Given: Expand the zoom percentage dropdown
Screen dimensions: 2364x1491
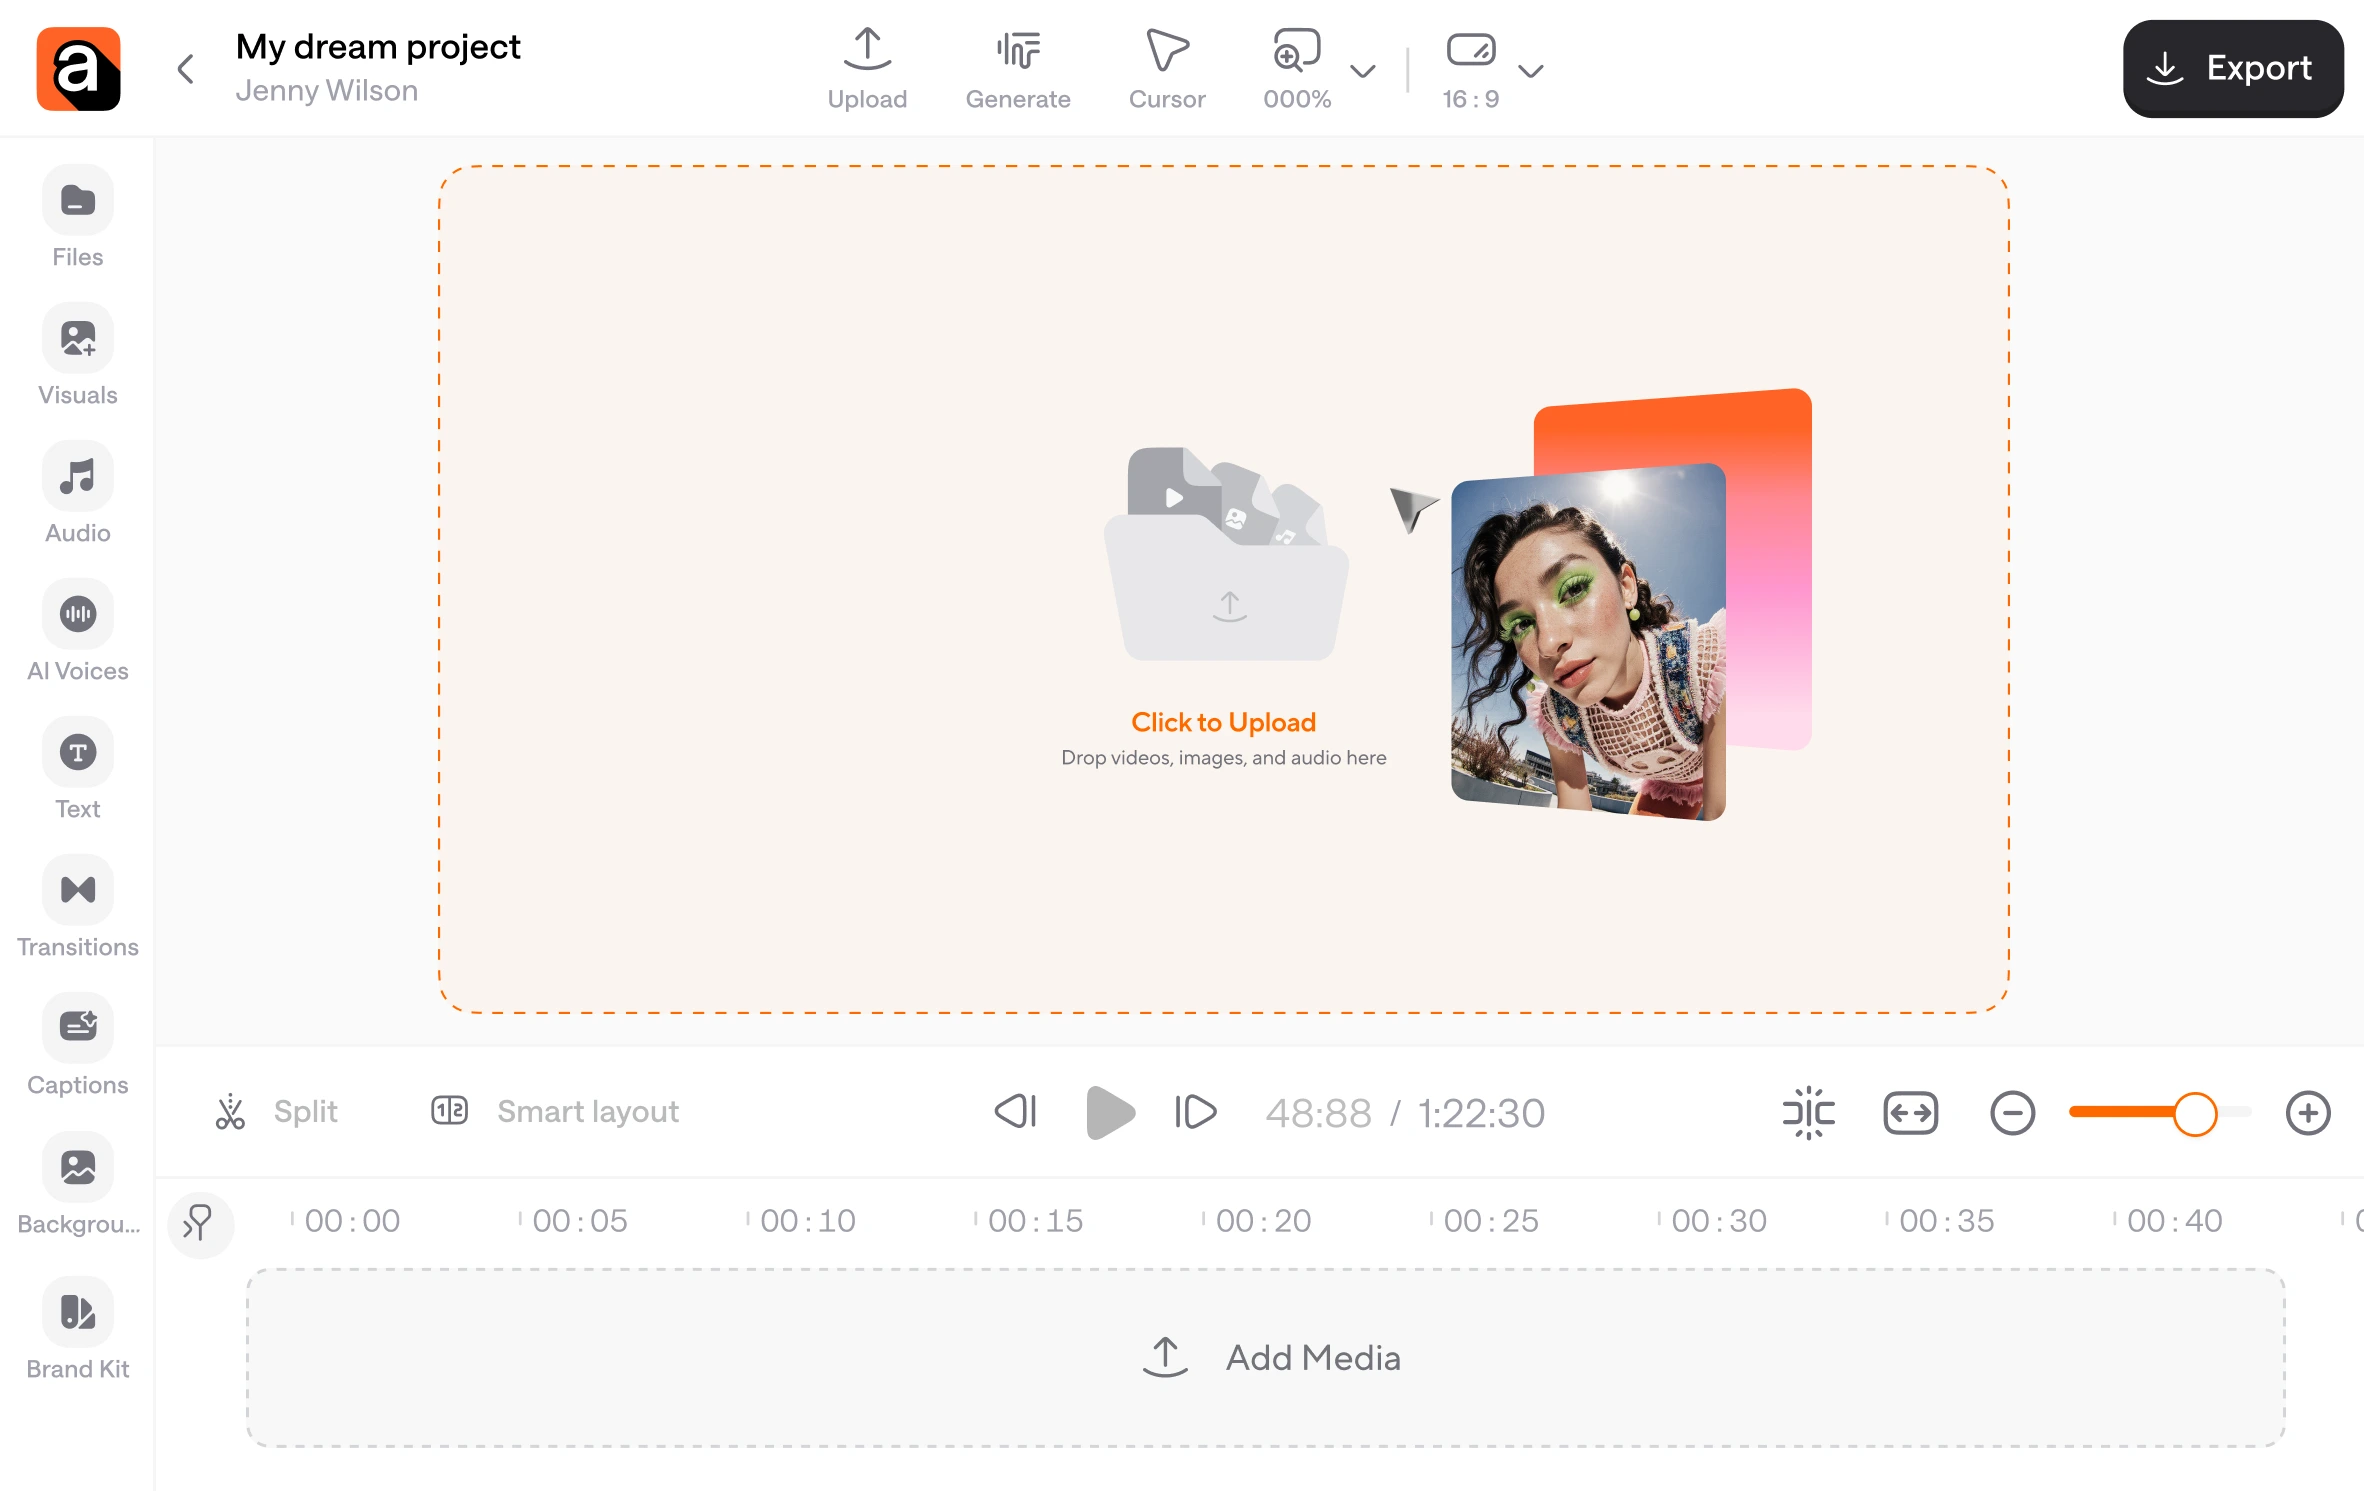Looking at the screenshot, I should 1362,71.
